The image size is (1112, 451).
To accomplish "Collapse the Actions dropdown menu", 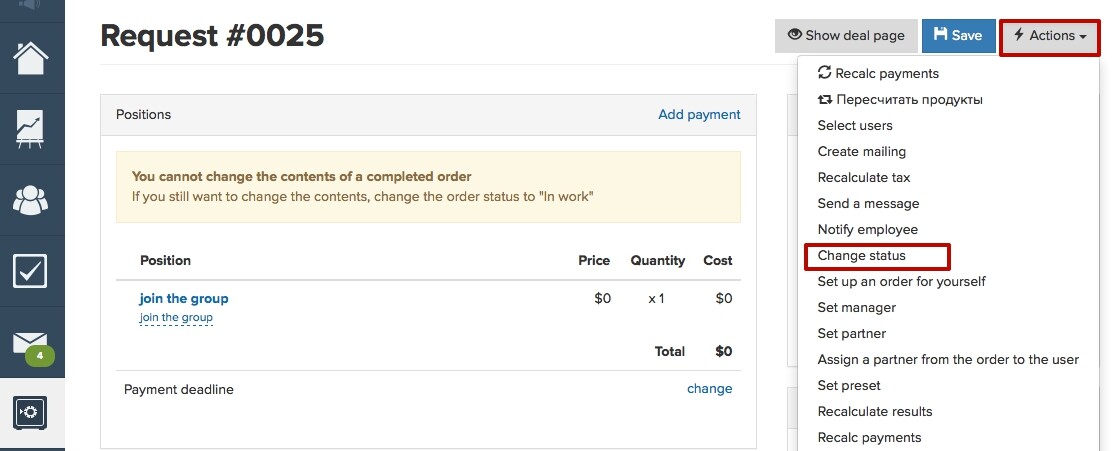I will (x=1050, y=36).
